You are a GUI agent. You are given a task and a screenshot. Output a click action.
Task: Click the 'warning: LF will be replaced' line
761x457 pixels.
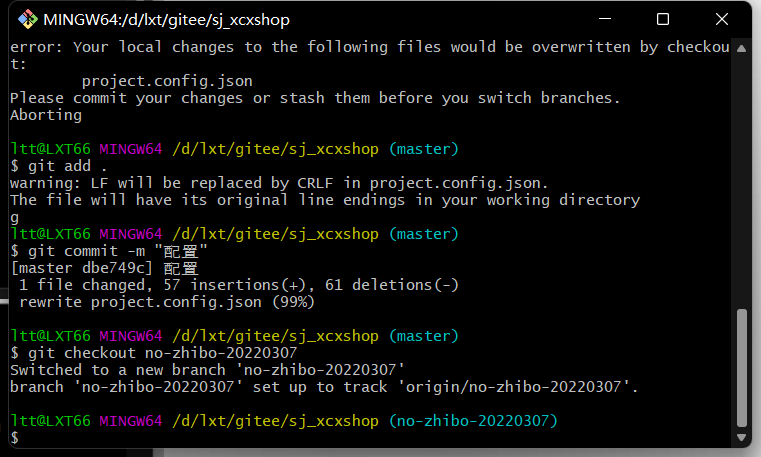point(279,183)
